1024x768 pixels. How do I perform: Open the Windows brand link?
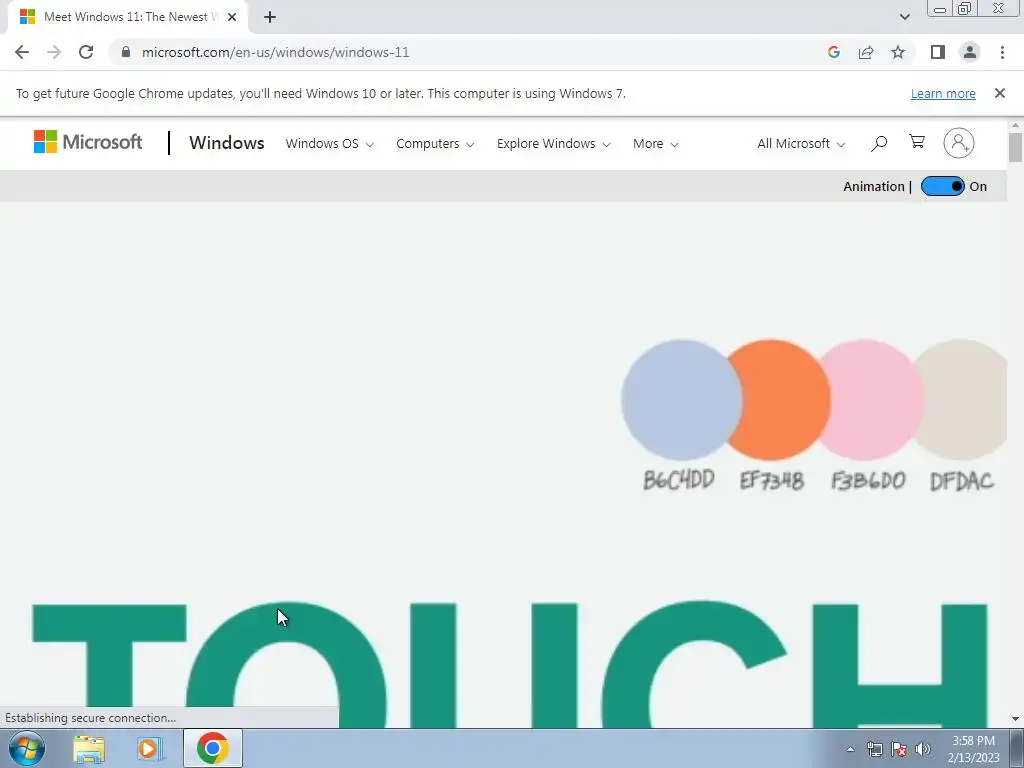click(227, 143)
